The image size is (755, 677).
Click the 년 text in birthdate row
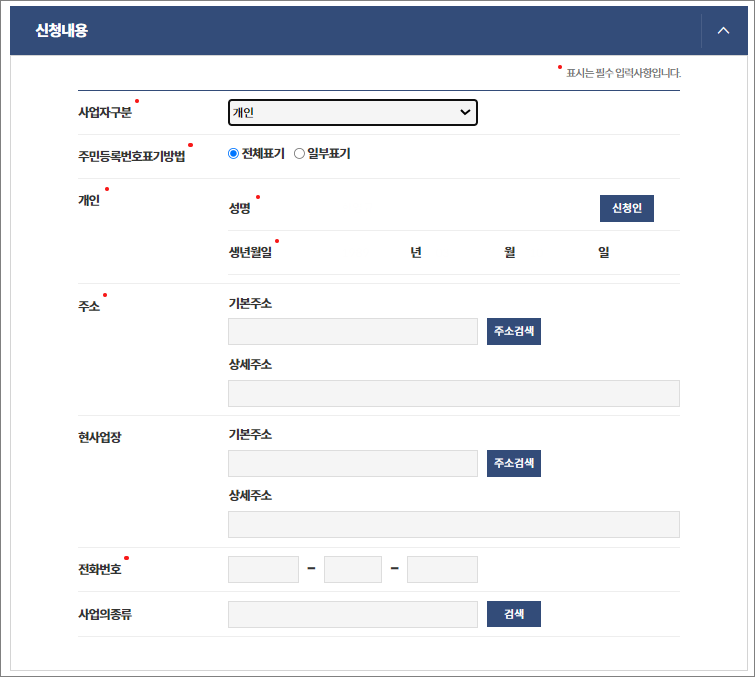point(416,252)
